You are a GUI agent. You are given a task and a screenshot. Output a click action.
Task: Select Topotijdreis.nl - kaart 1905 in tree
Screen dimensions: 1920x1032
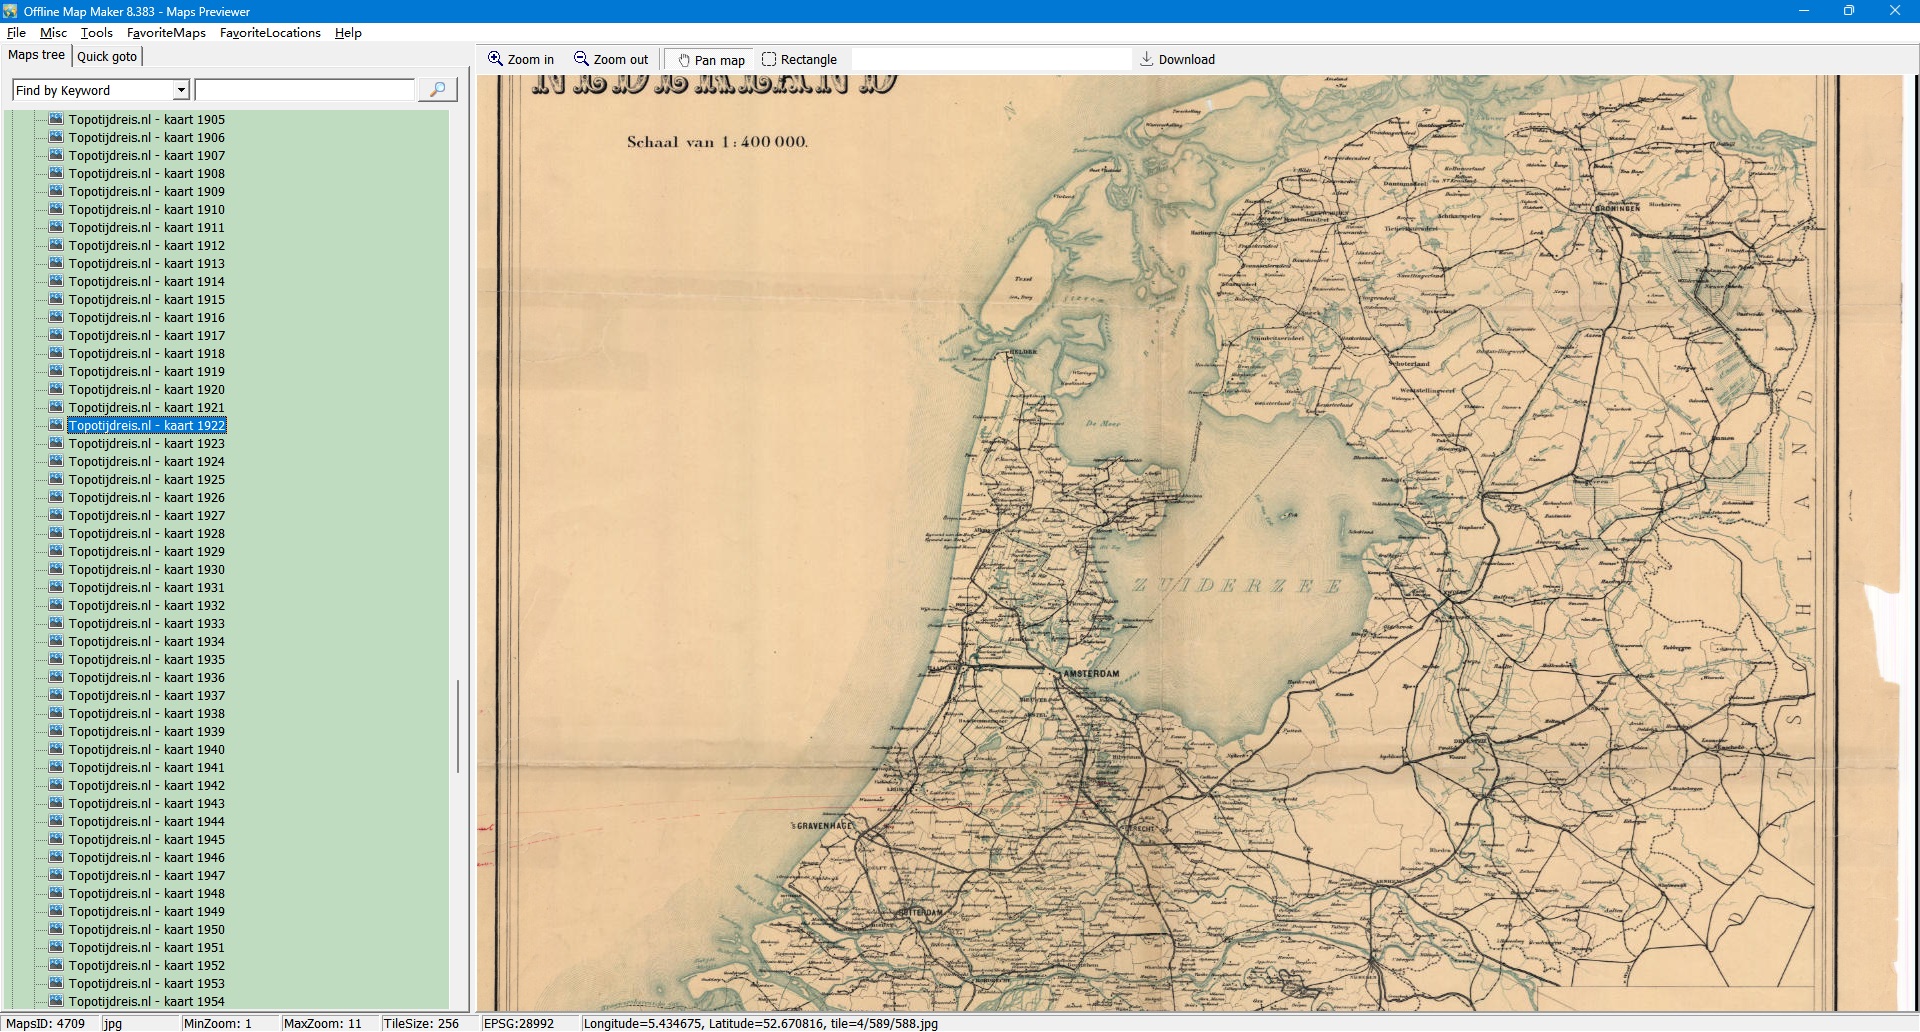tap(146, 120)
